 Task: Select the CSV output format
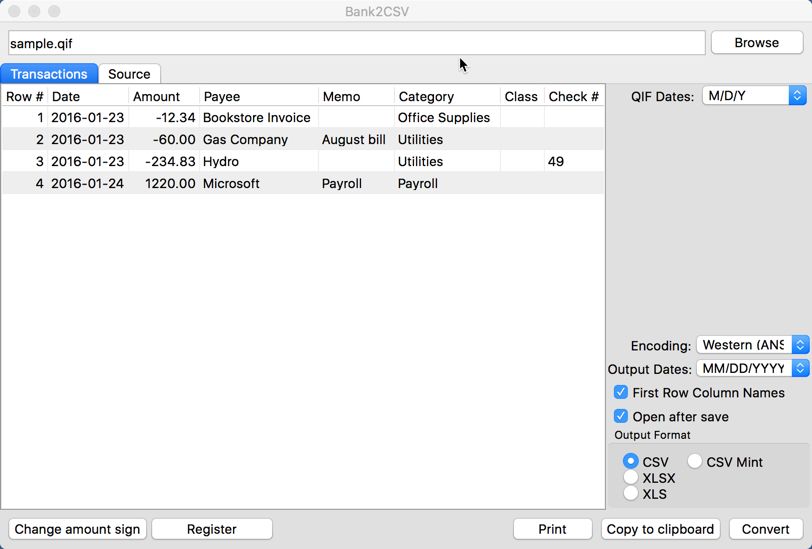pos(631,461)
